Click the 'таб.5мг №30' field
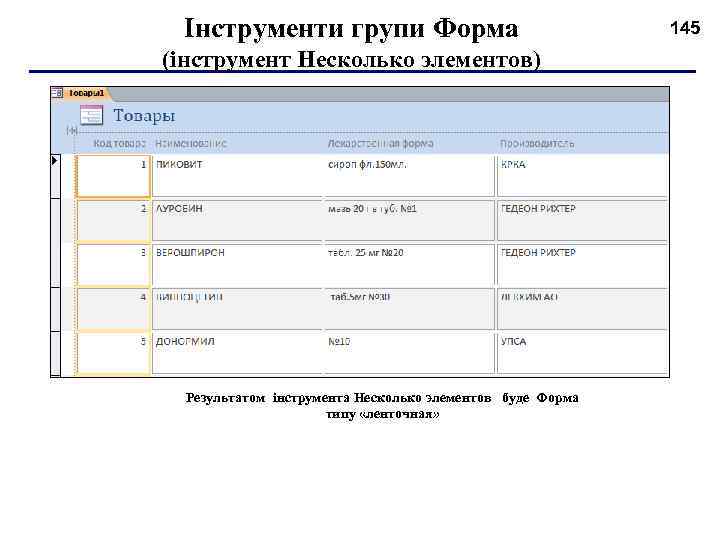 click(x=410, y=309)
